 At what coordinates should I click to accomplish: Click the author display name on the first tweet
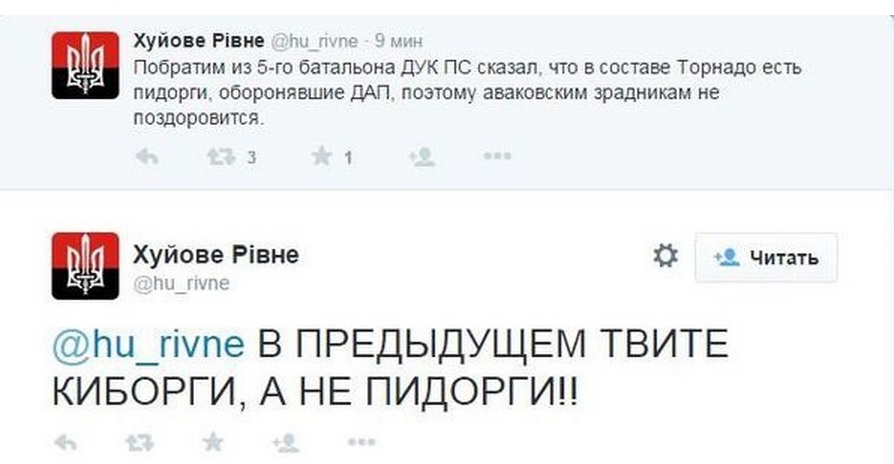(x=198, y=40)
